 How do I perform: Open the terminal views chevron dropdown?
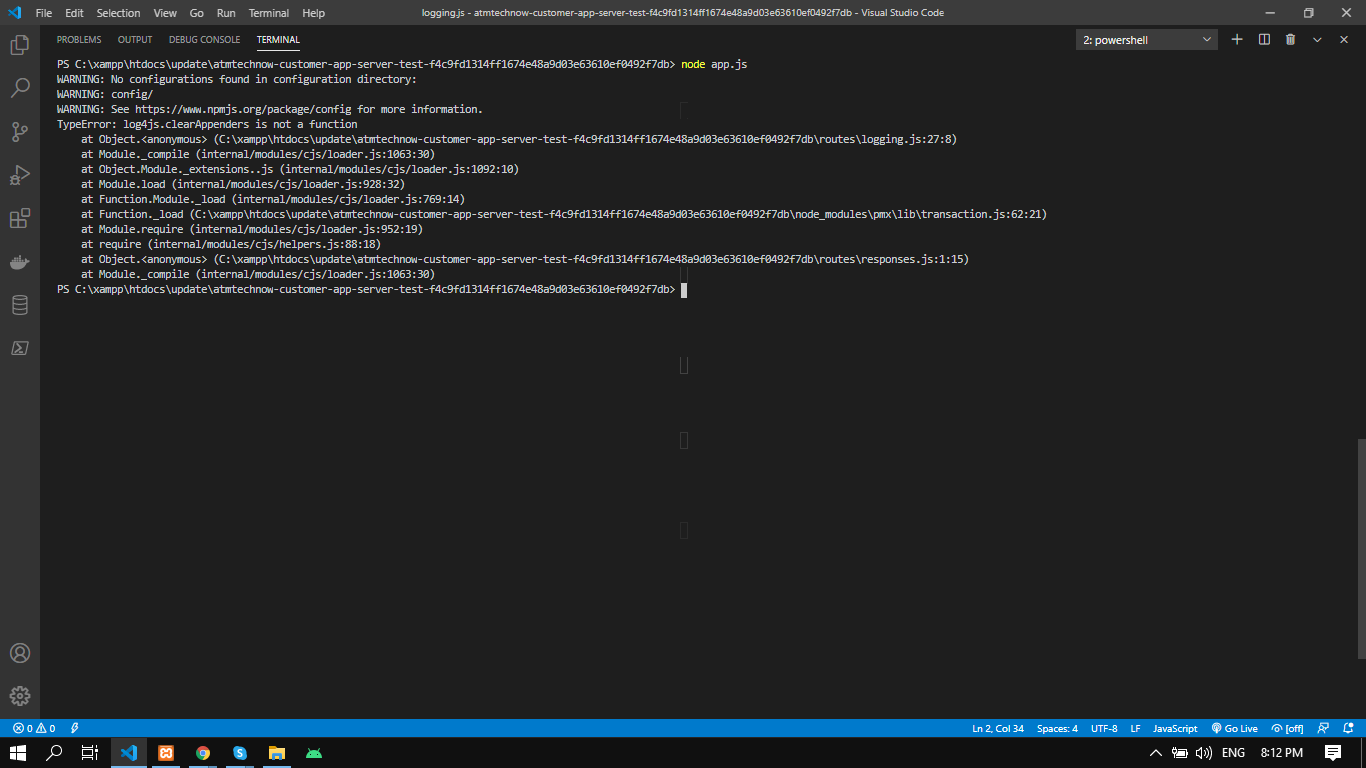[x=1317, y=39]
